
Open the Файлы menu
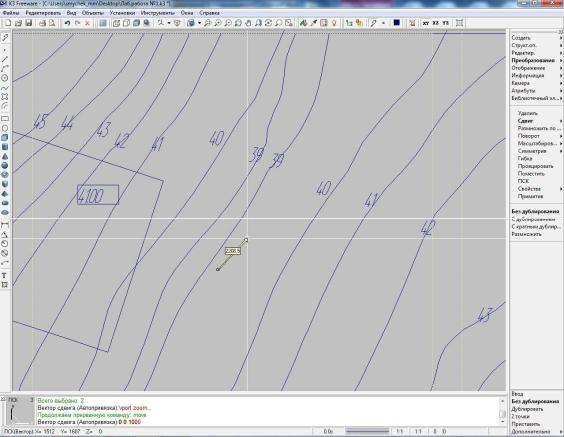(x=11, y=13)
